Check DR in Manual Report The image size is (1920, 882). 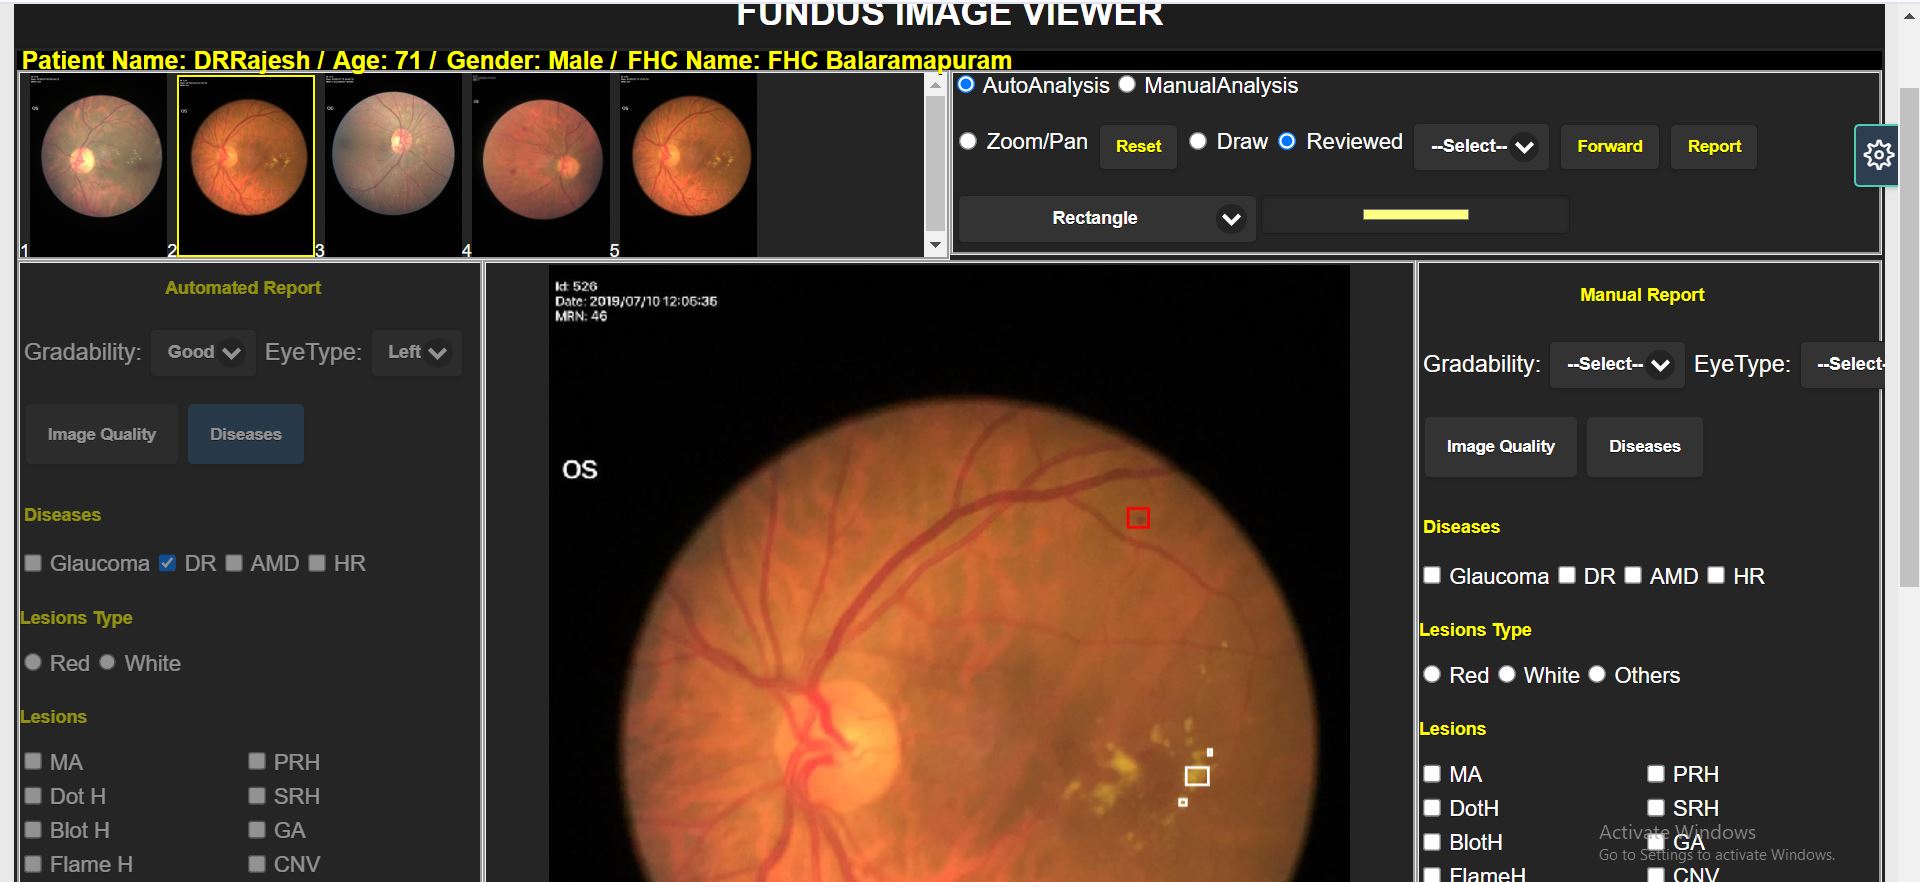(1567, 575)
